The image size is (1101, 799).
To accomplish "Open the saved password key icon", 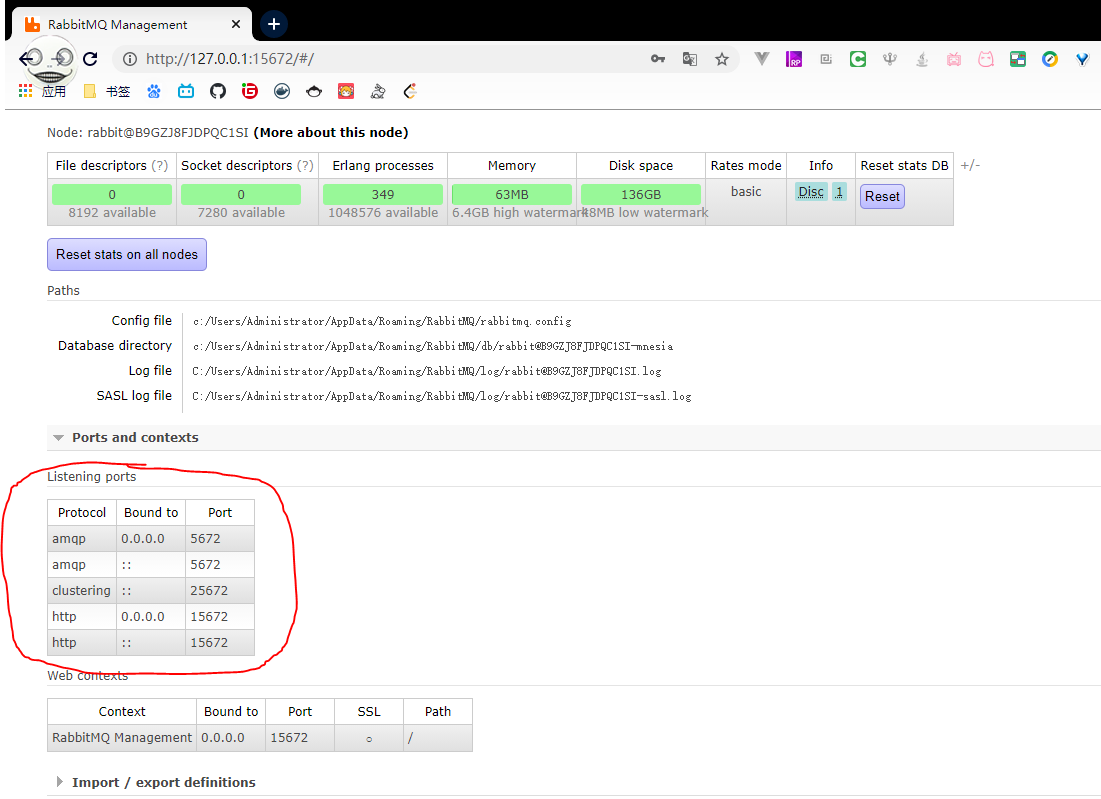I will tap(658, 59).
